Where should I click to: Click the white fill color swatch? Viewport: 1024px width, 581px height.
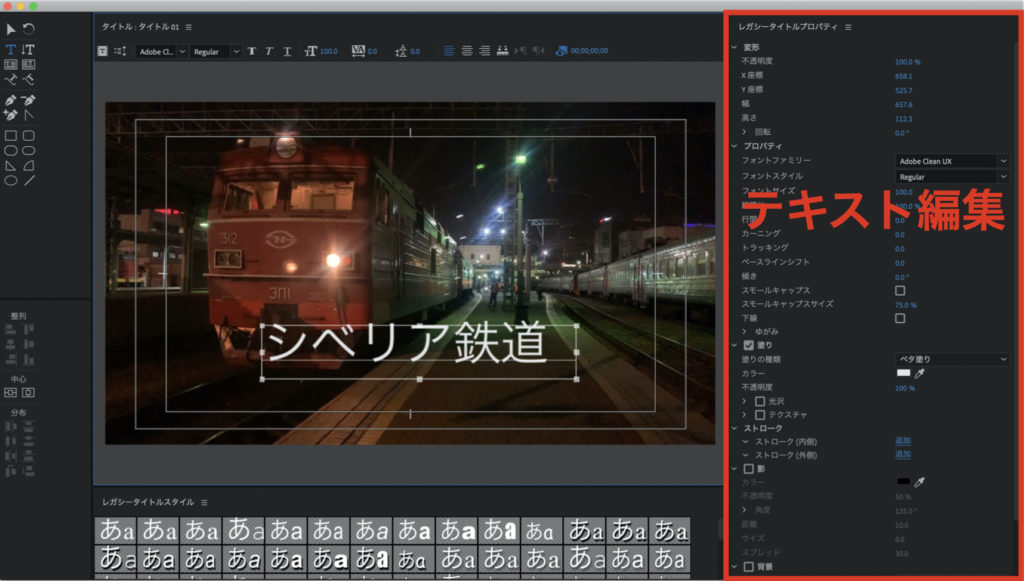tap(903, 372)
